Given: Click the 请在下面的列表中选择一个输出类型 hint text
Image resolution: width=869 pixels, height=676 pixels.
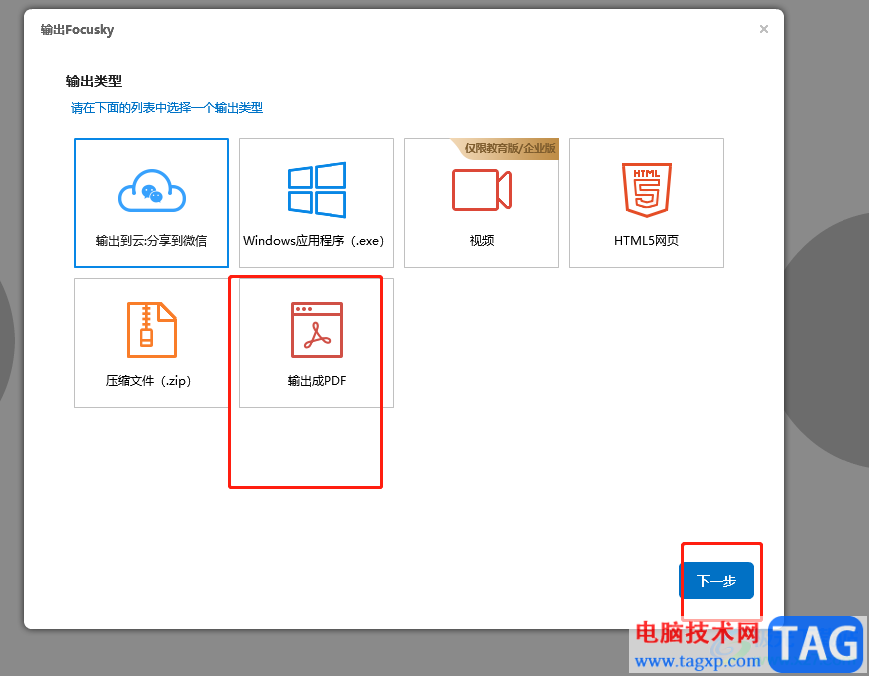Looking at the screenshot, I should [167, 107].
